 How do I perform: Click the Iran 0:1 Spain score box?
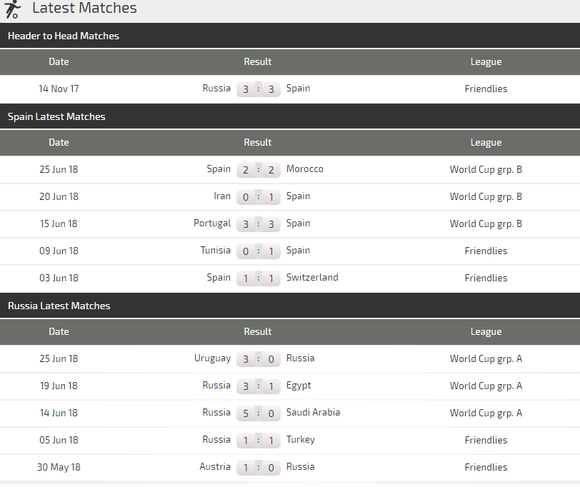pyautogui.click(x=258, y=197)
